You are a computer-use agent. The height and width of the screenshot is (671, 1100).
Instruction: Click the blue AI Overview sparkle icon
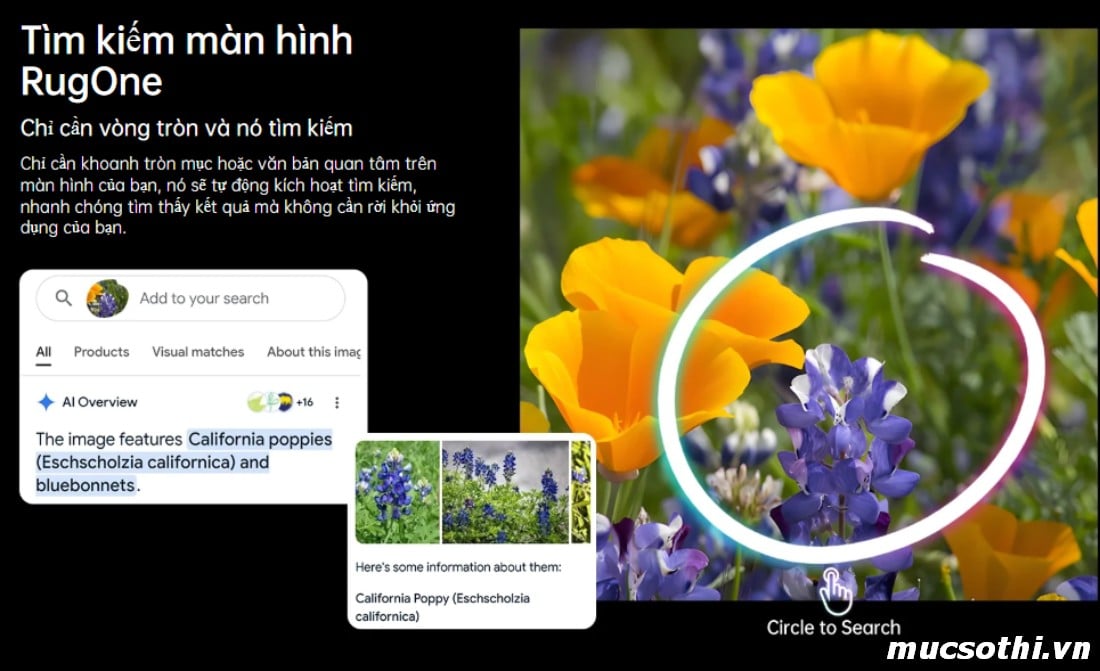coord(46,402)
